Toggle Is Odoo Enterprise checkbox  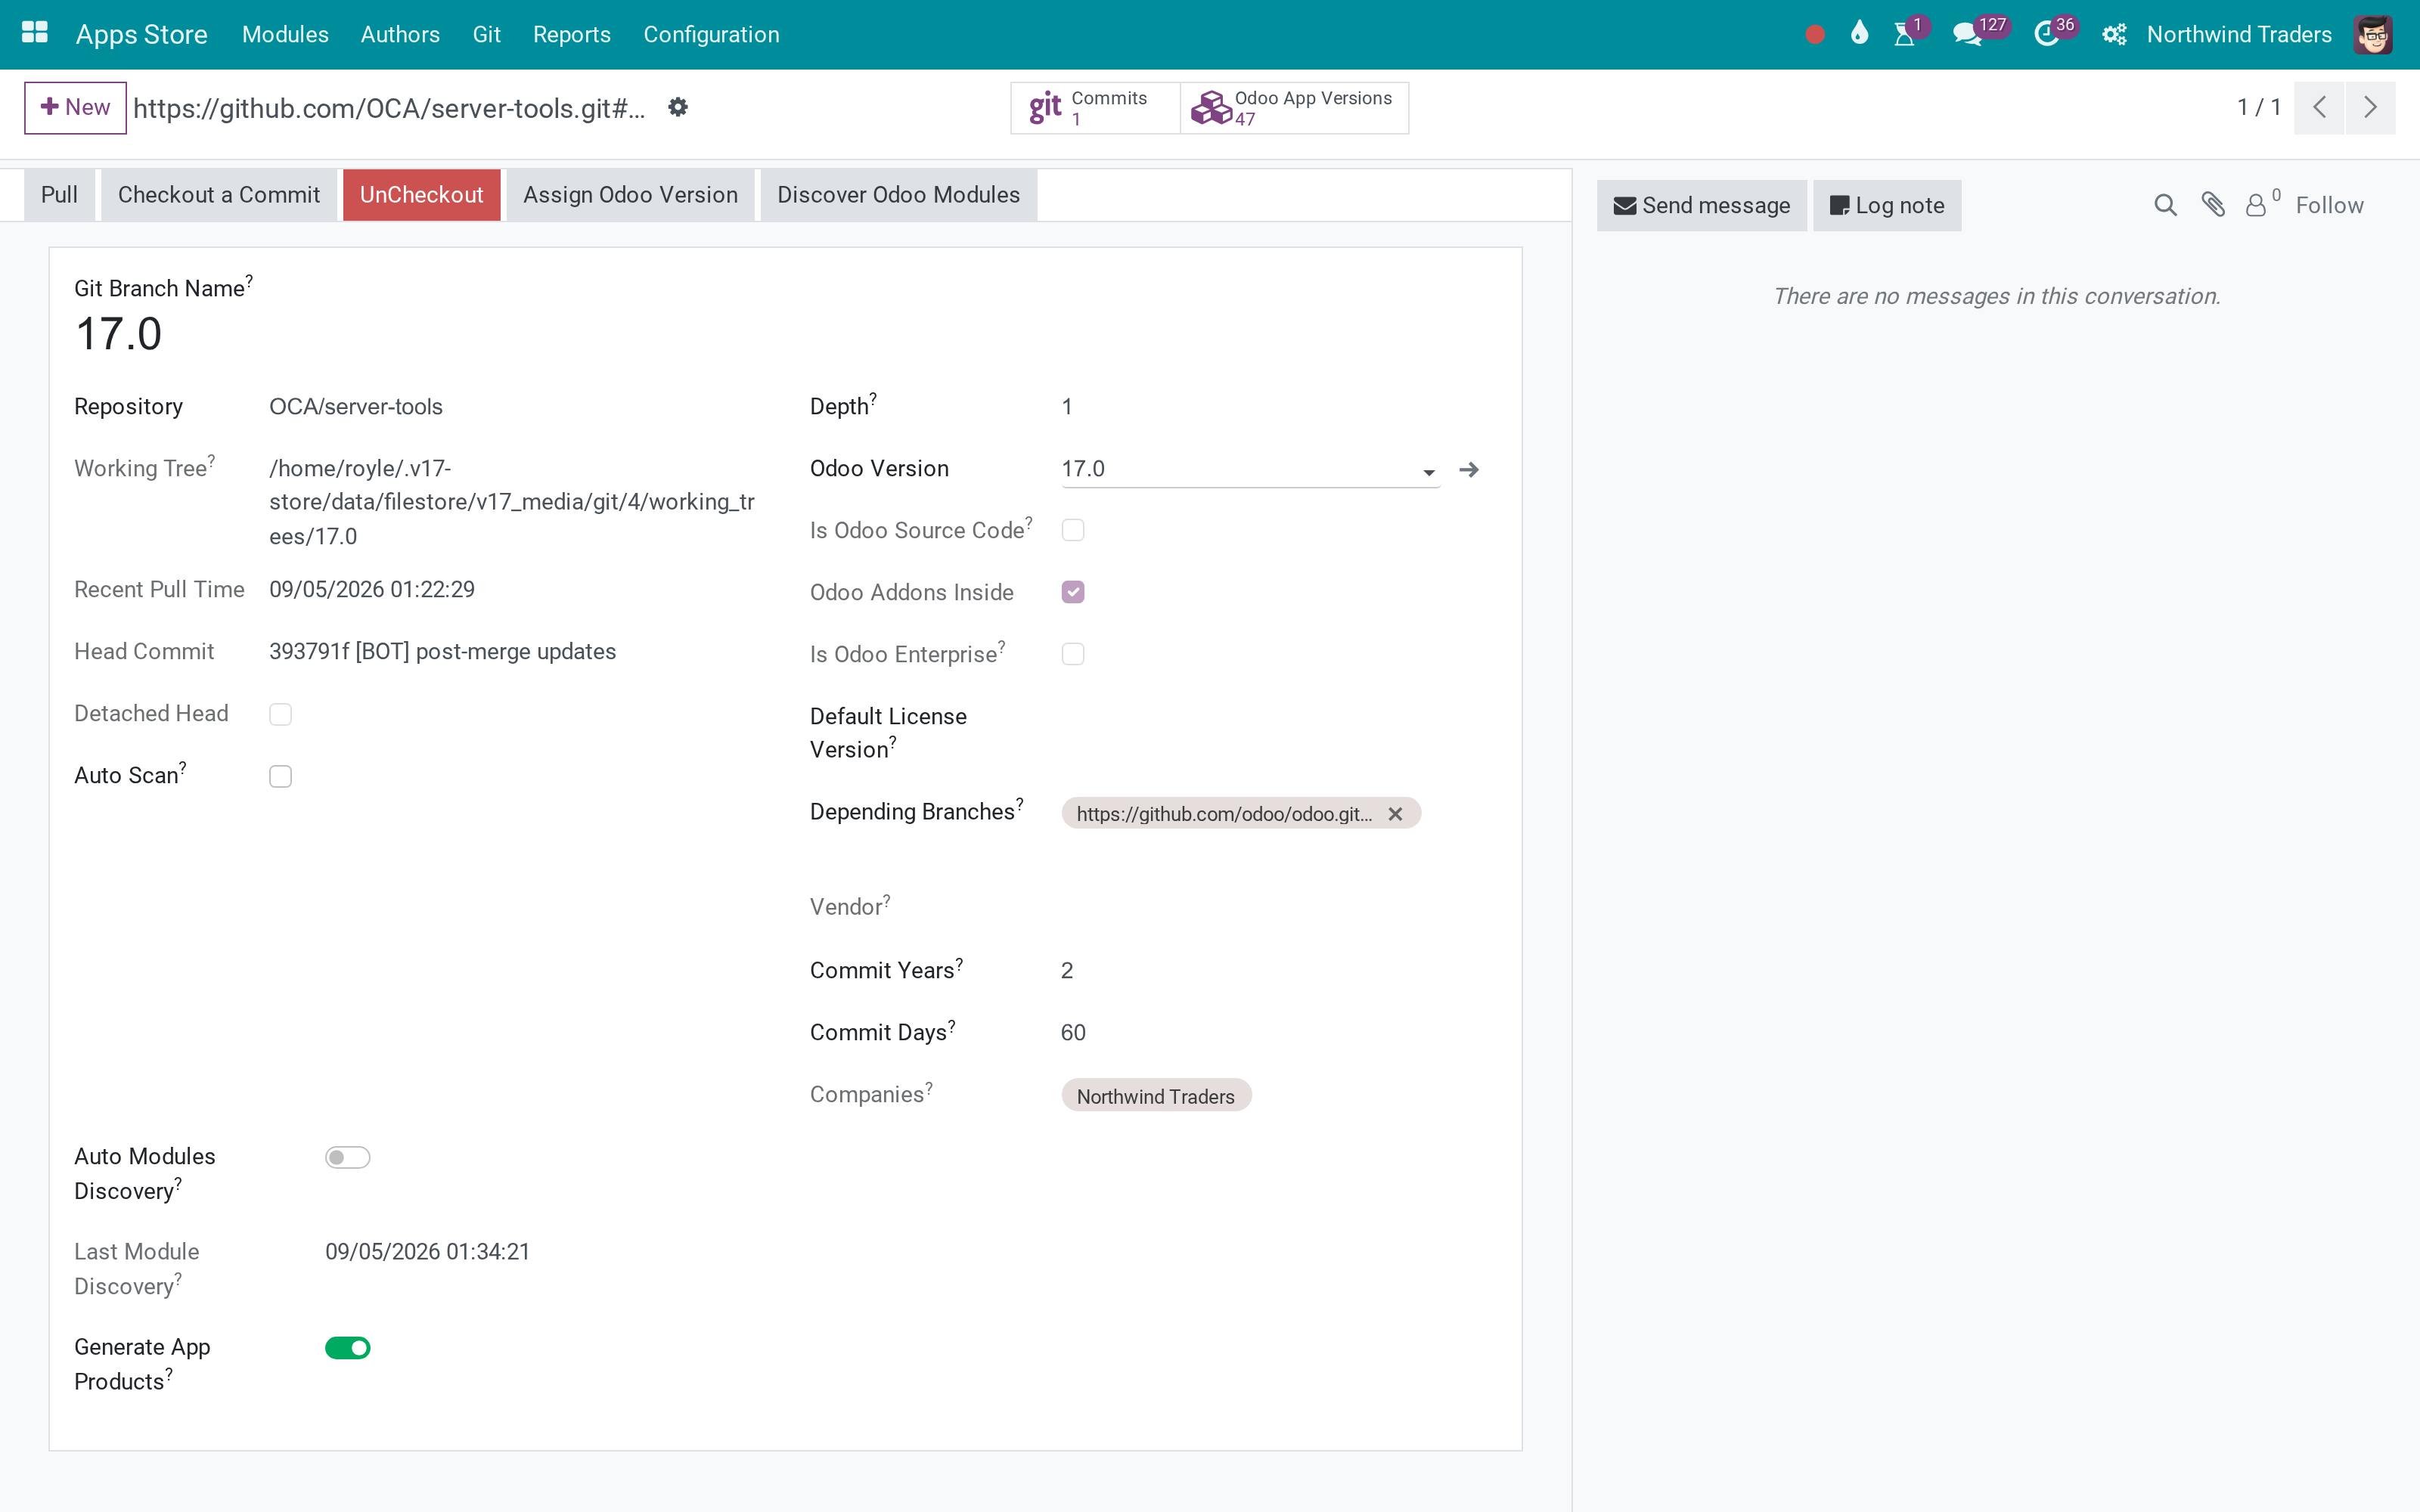pos(1073,654)
